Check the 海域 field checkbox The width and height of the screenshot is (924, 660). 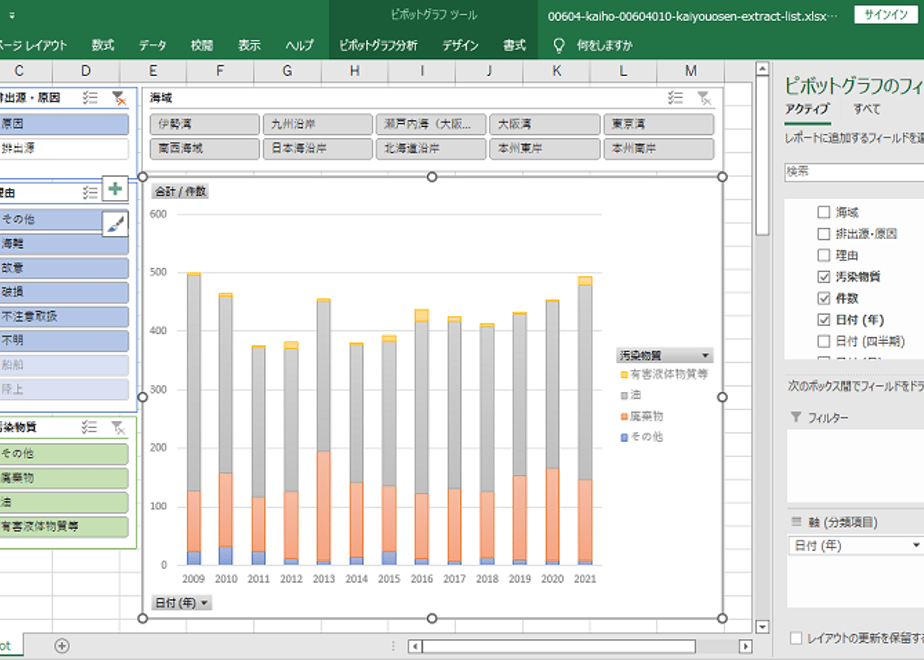click(x=824, y=212)
